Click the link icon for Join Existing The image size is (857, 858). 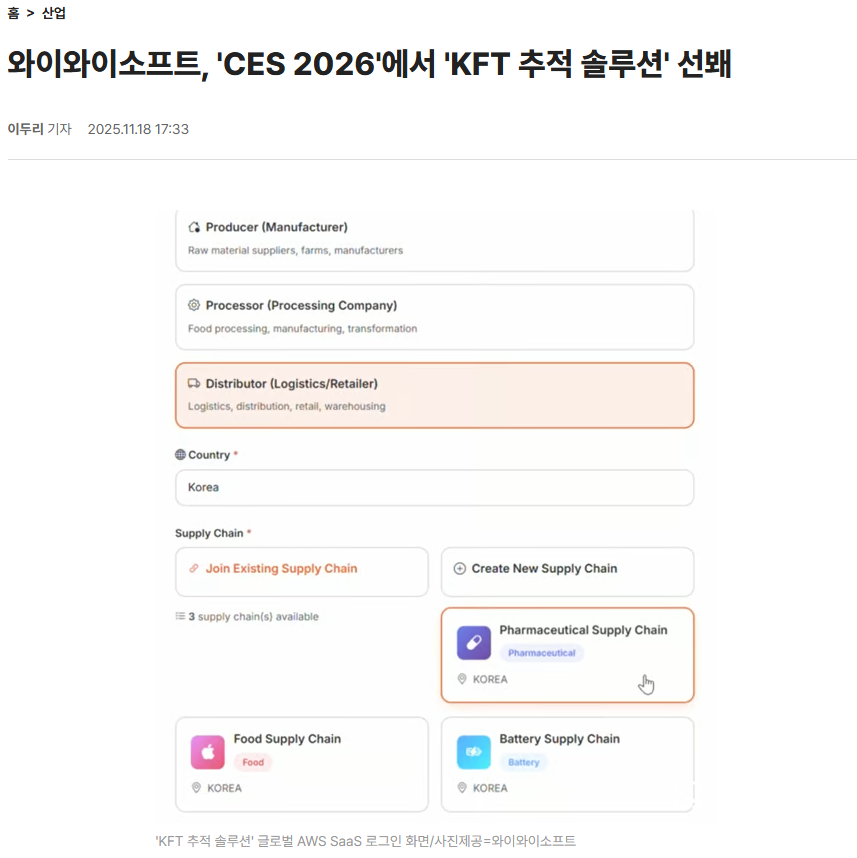pos(194,569)
